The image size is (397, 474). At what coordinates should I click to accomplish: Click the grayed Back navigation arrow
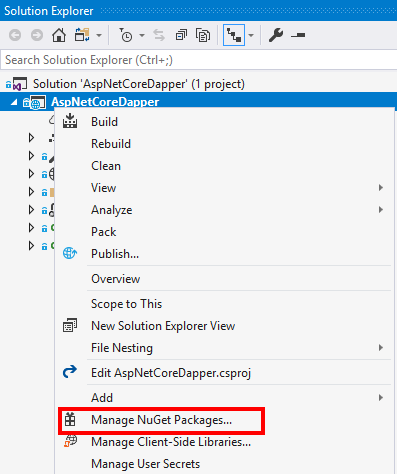point(15,35)
